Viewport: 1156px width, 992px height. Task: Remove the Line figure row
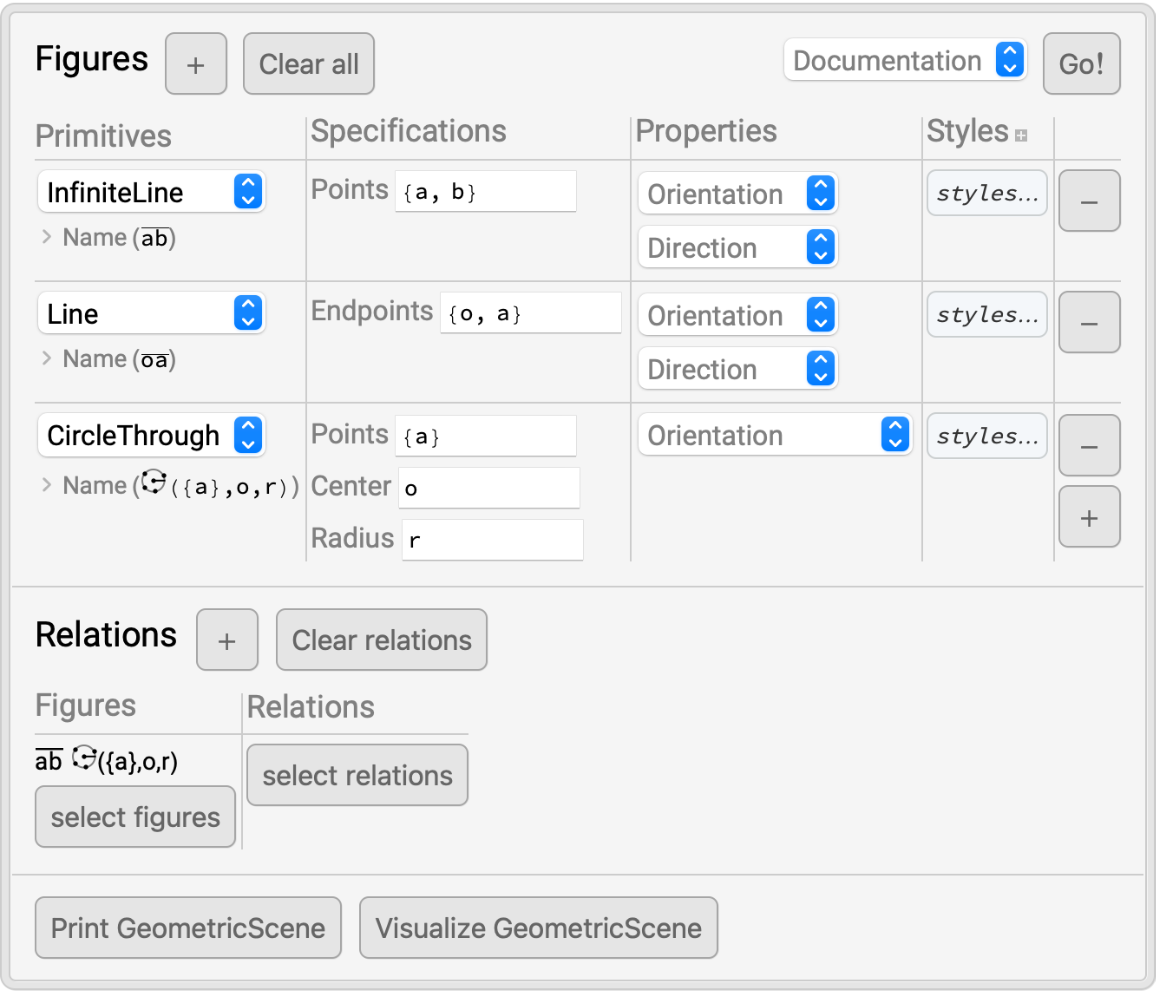[x=1089, y=323]
